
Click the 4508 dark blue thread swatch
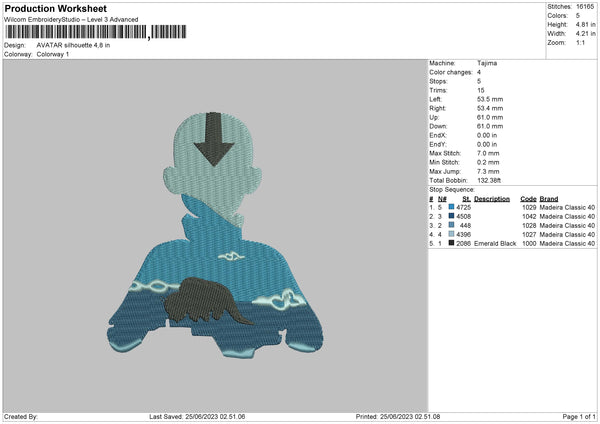click(451, 216)
